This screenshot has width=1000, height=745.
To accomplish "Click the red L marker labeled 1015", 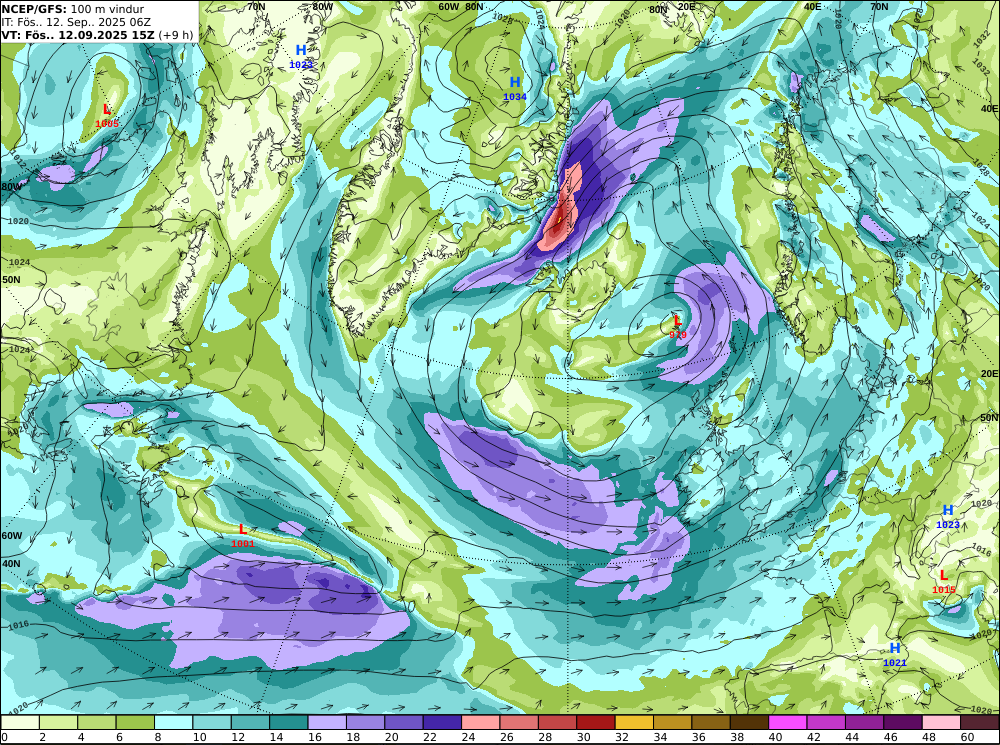I will pos(944,575).
